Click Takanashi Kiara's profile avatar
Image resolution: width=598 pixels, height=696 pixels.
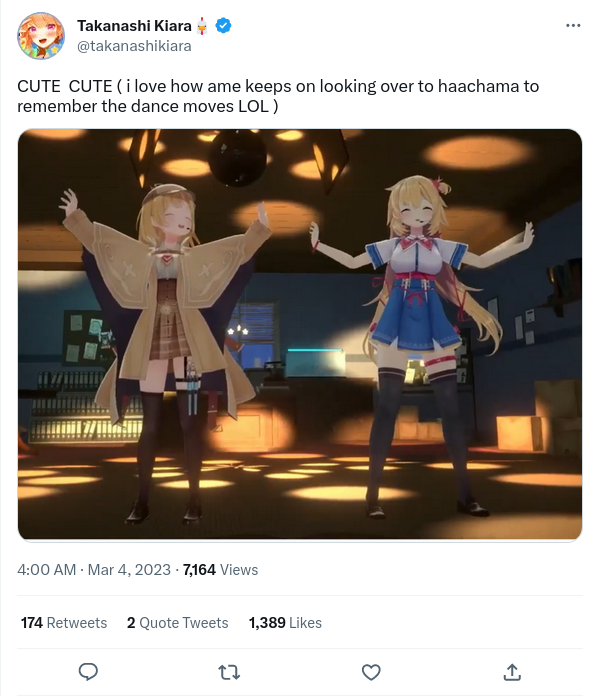click(41, 36)
